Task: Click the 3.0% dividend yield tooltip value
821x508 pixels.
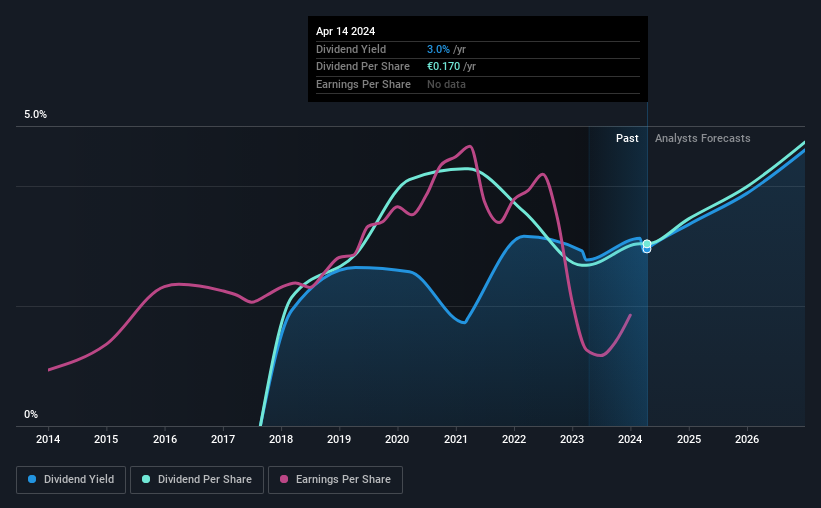Action: point(438,49)
